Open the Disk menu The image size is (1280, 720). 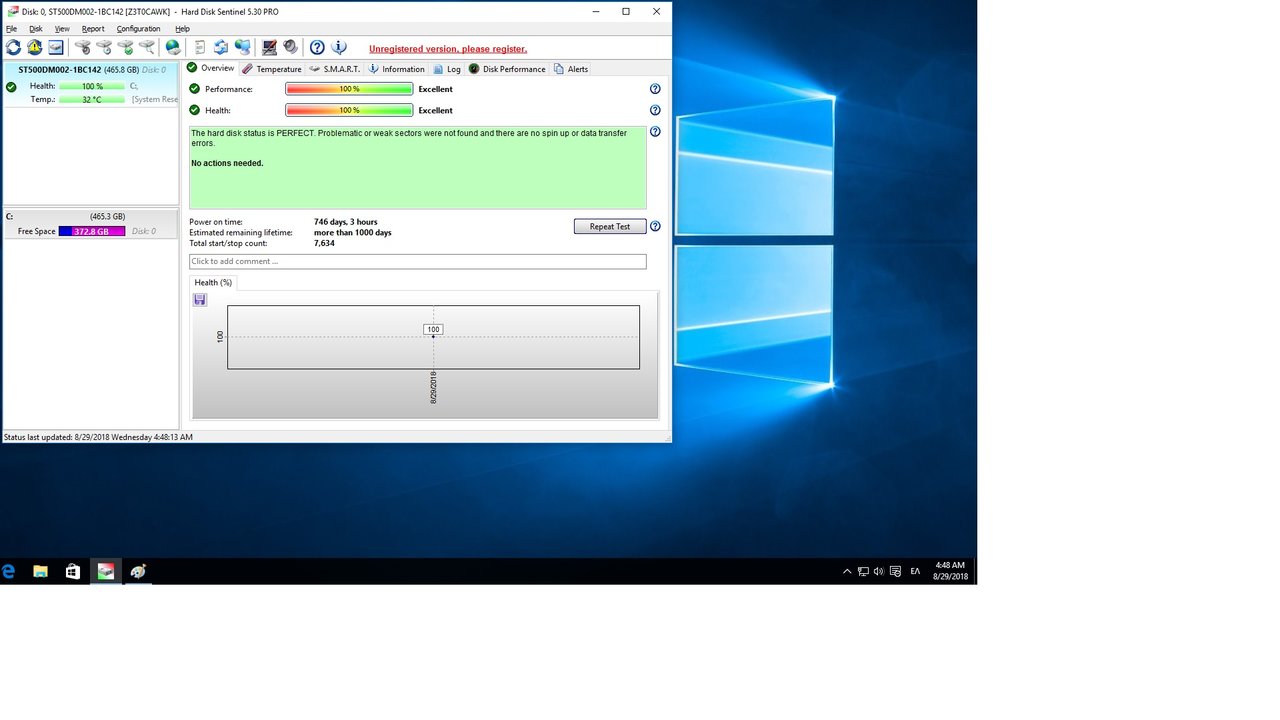pyautogui.click(x=36, y=29)
